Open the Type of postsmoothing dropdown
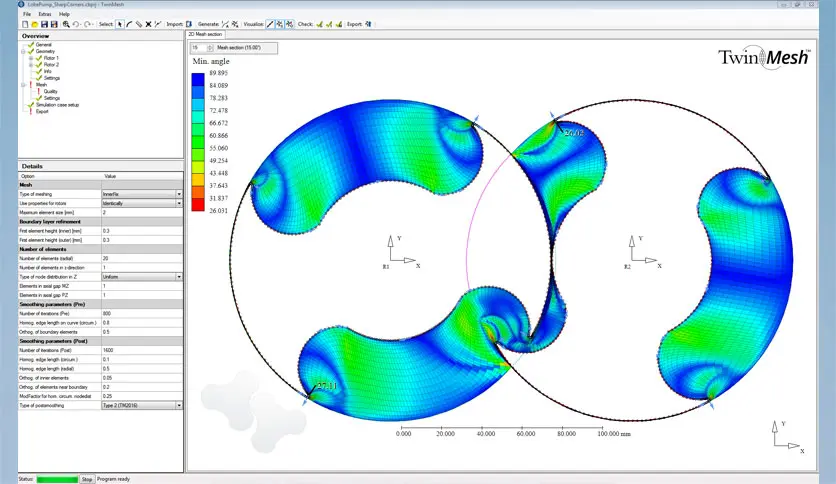The height and width of the screenshot is (484, 836). click(x=179, y=405)
